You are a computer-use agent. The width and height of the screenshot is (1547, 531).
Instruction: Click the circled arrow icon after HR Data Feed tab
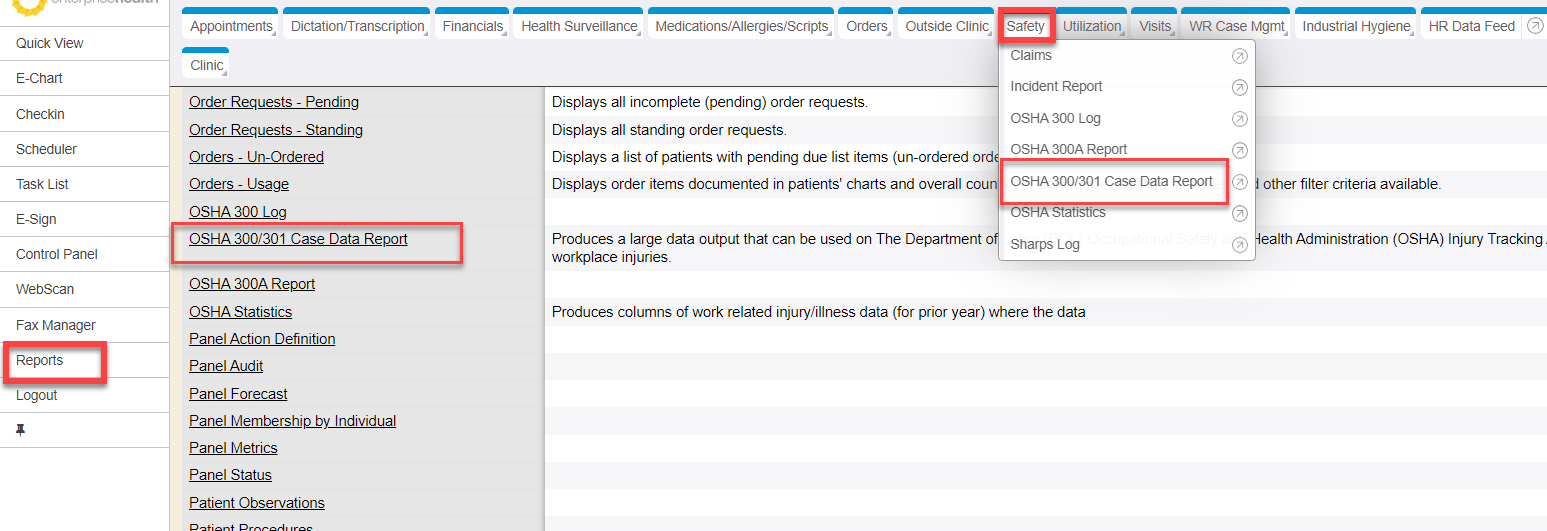(1535, 26)
